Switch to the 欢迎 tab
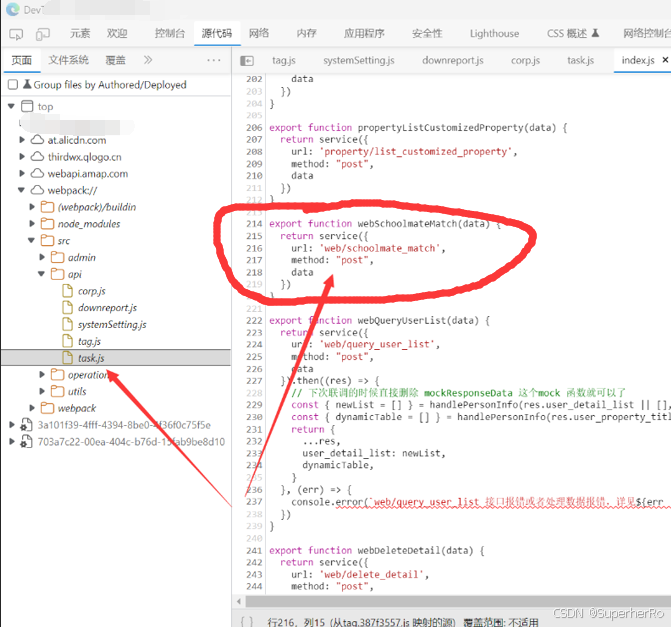The image size is (671, 627). 117,33
